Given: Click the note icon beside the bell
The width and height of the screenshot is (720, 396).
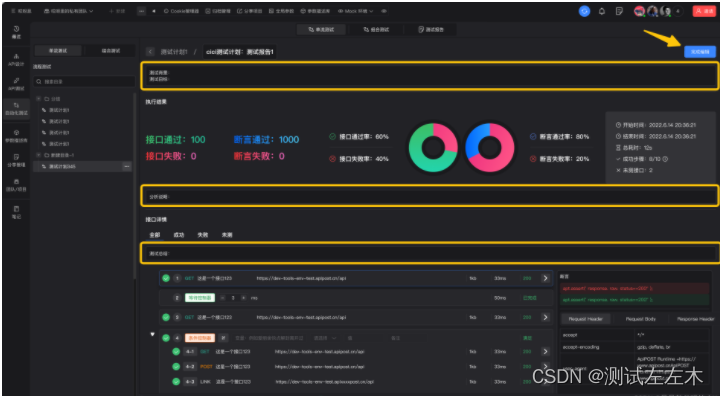Looking at the screenshot, I should tap(619, 11).
